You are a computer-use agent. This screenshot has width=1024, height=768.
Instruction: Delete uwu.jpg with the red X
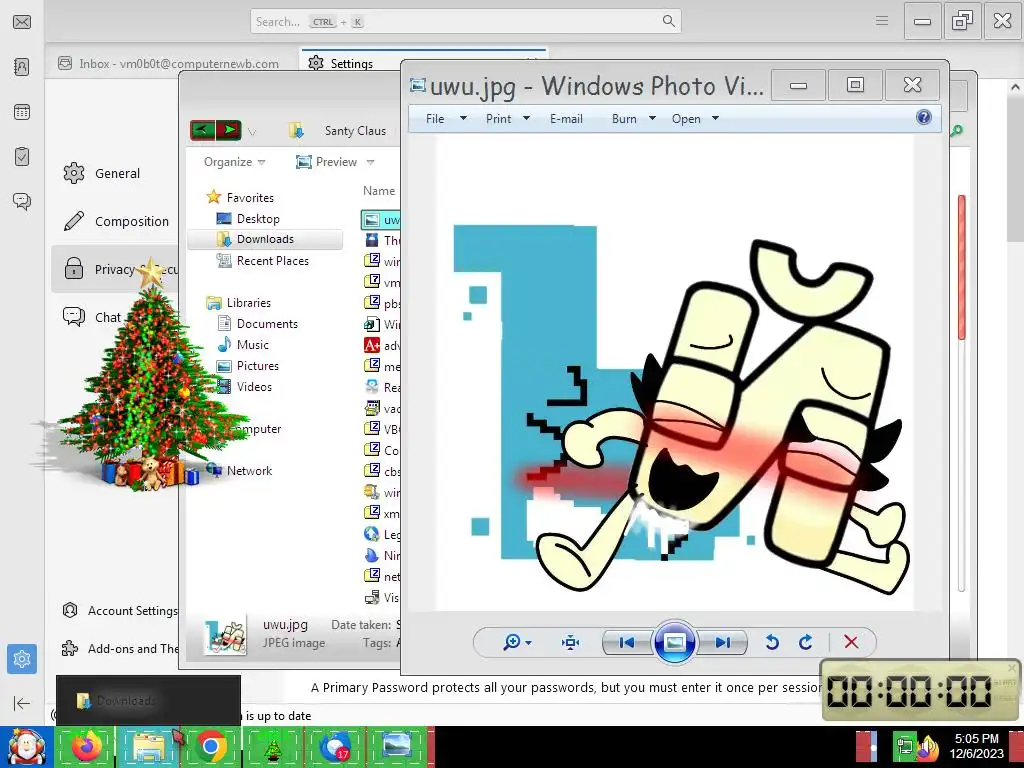(x=851, y=643)
